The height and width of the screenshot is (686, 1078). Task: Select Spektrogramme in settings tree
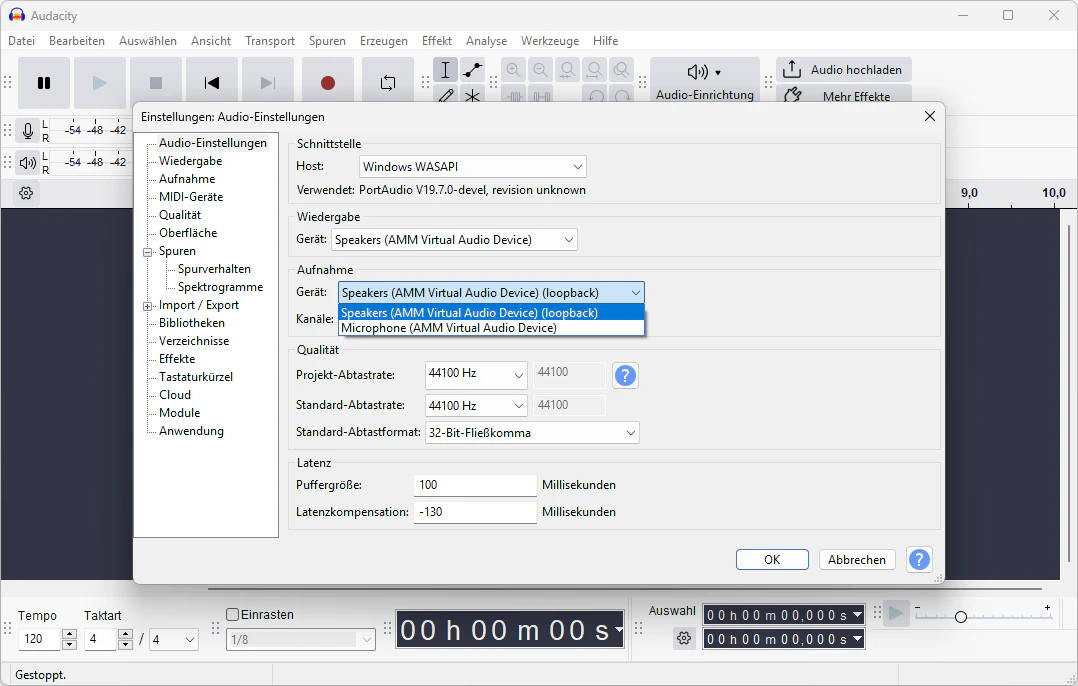coord(220,287)
